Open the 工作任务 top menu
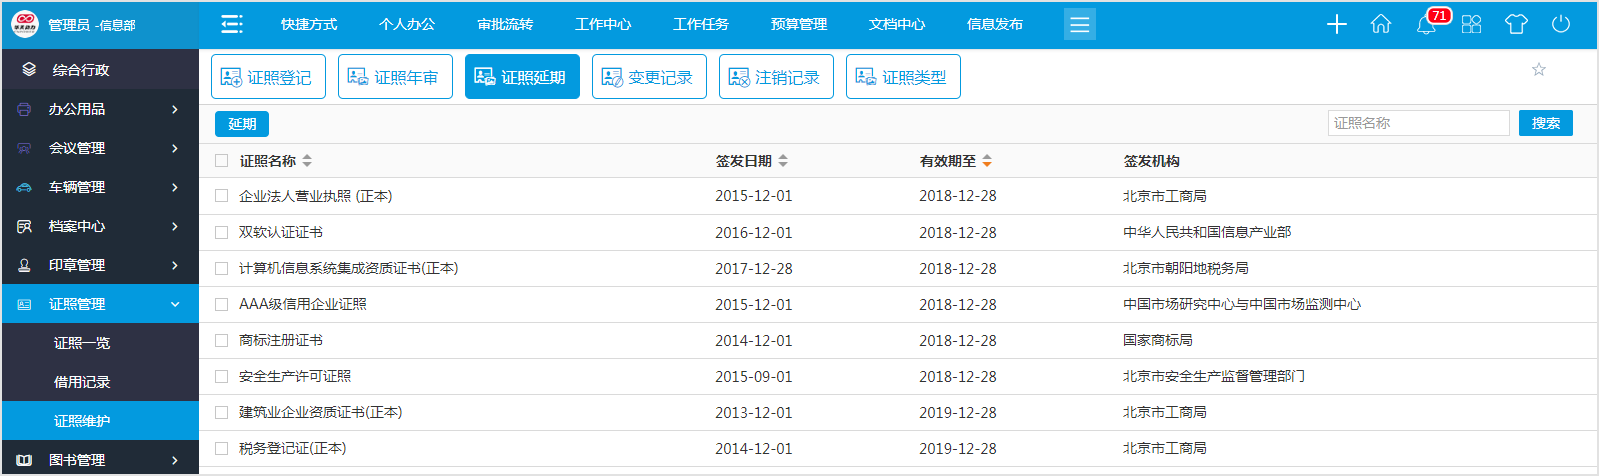This screenshot has height=476, width=1599. coord(701,24)
